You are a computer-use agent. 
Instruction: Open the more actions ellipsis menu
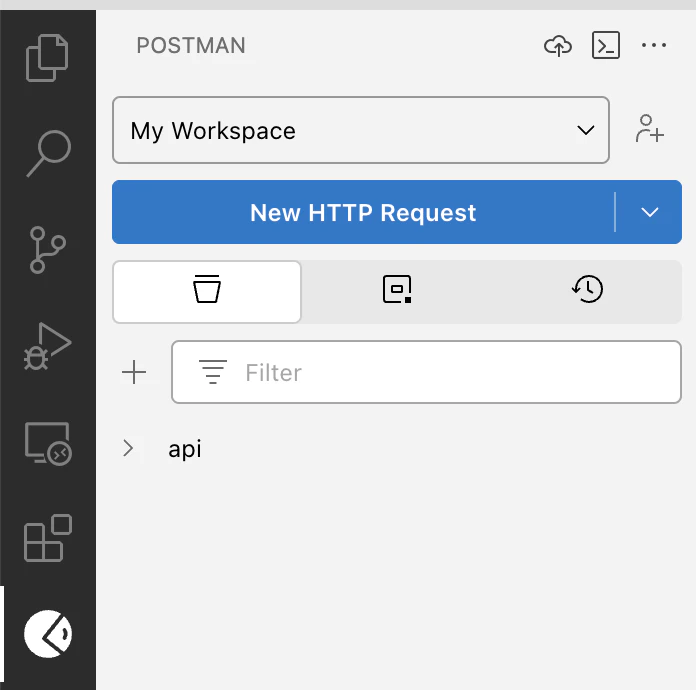click(654, 45)
